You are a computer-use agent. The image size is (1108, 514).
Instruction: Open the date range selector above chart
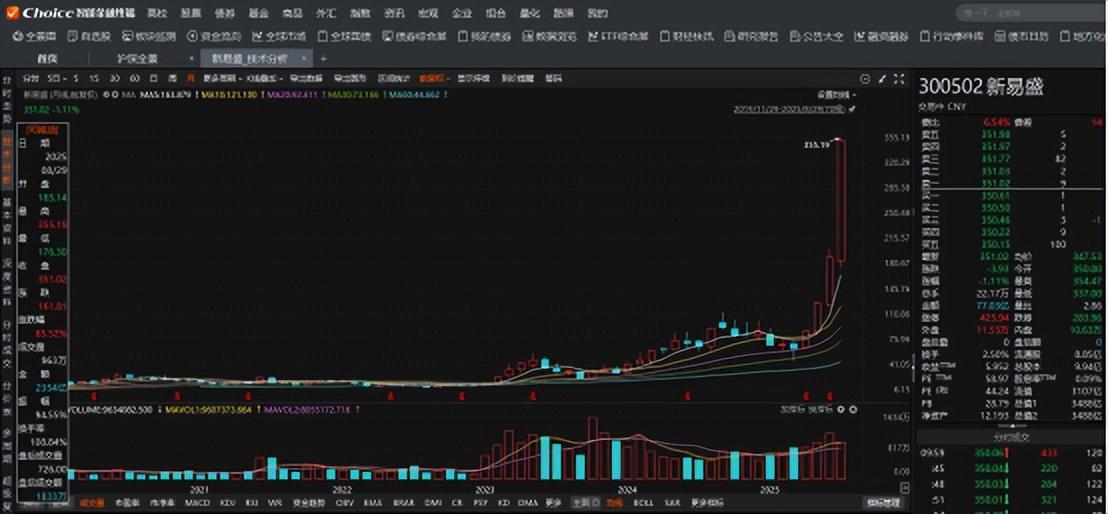pos(789,110)
